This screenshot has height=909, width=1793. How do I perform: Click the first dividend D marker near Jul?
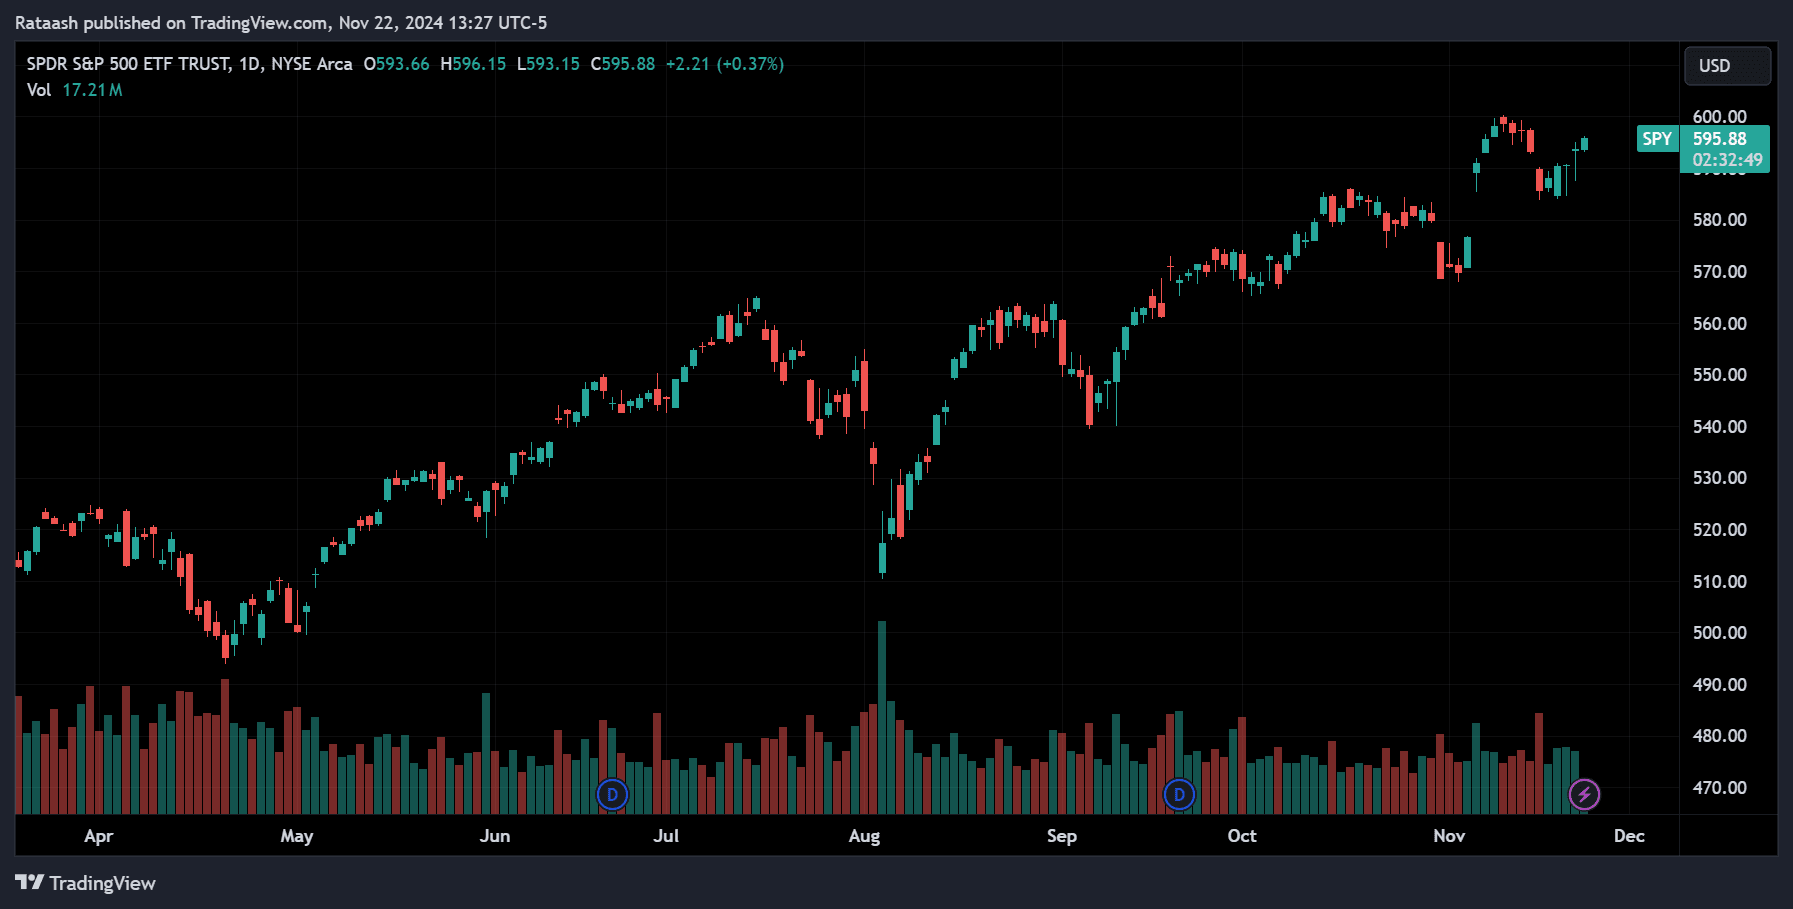tap(612, 795)
